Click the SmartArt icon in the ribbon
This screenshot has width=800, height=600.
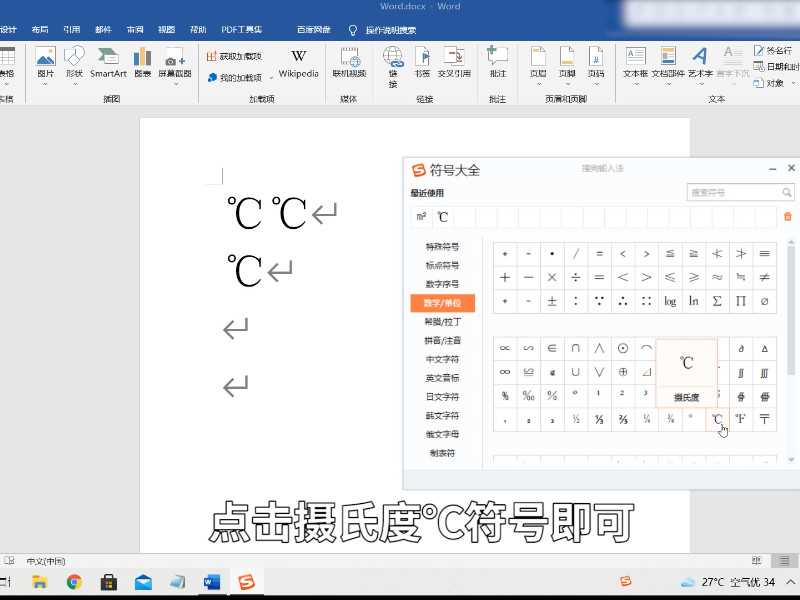(x=108, y=61)
